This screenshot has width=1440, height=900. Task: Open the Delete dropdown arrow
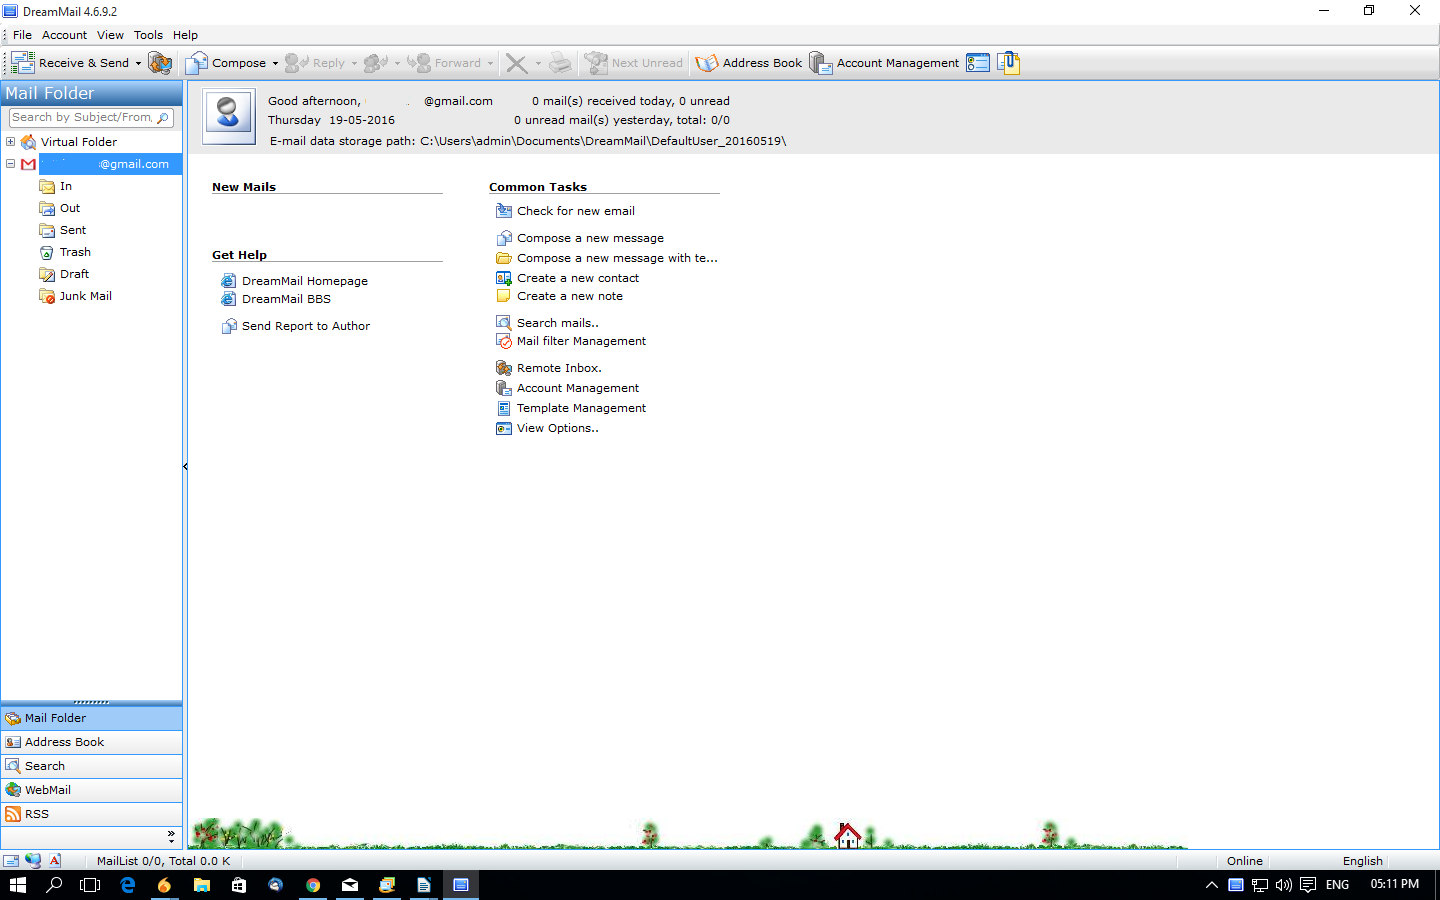coord(538,63)
